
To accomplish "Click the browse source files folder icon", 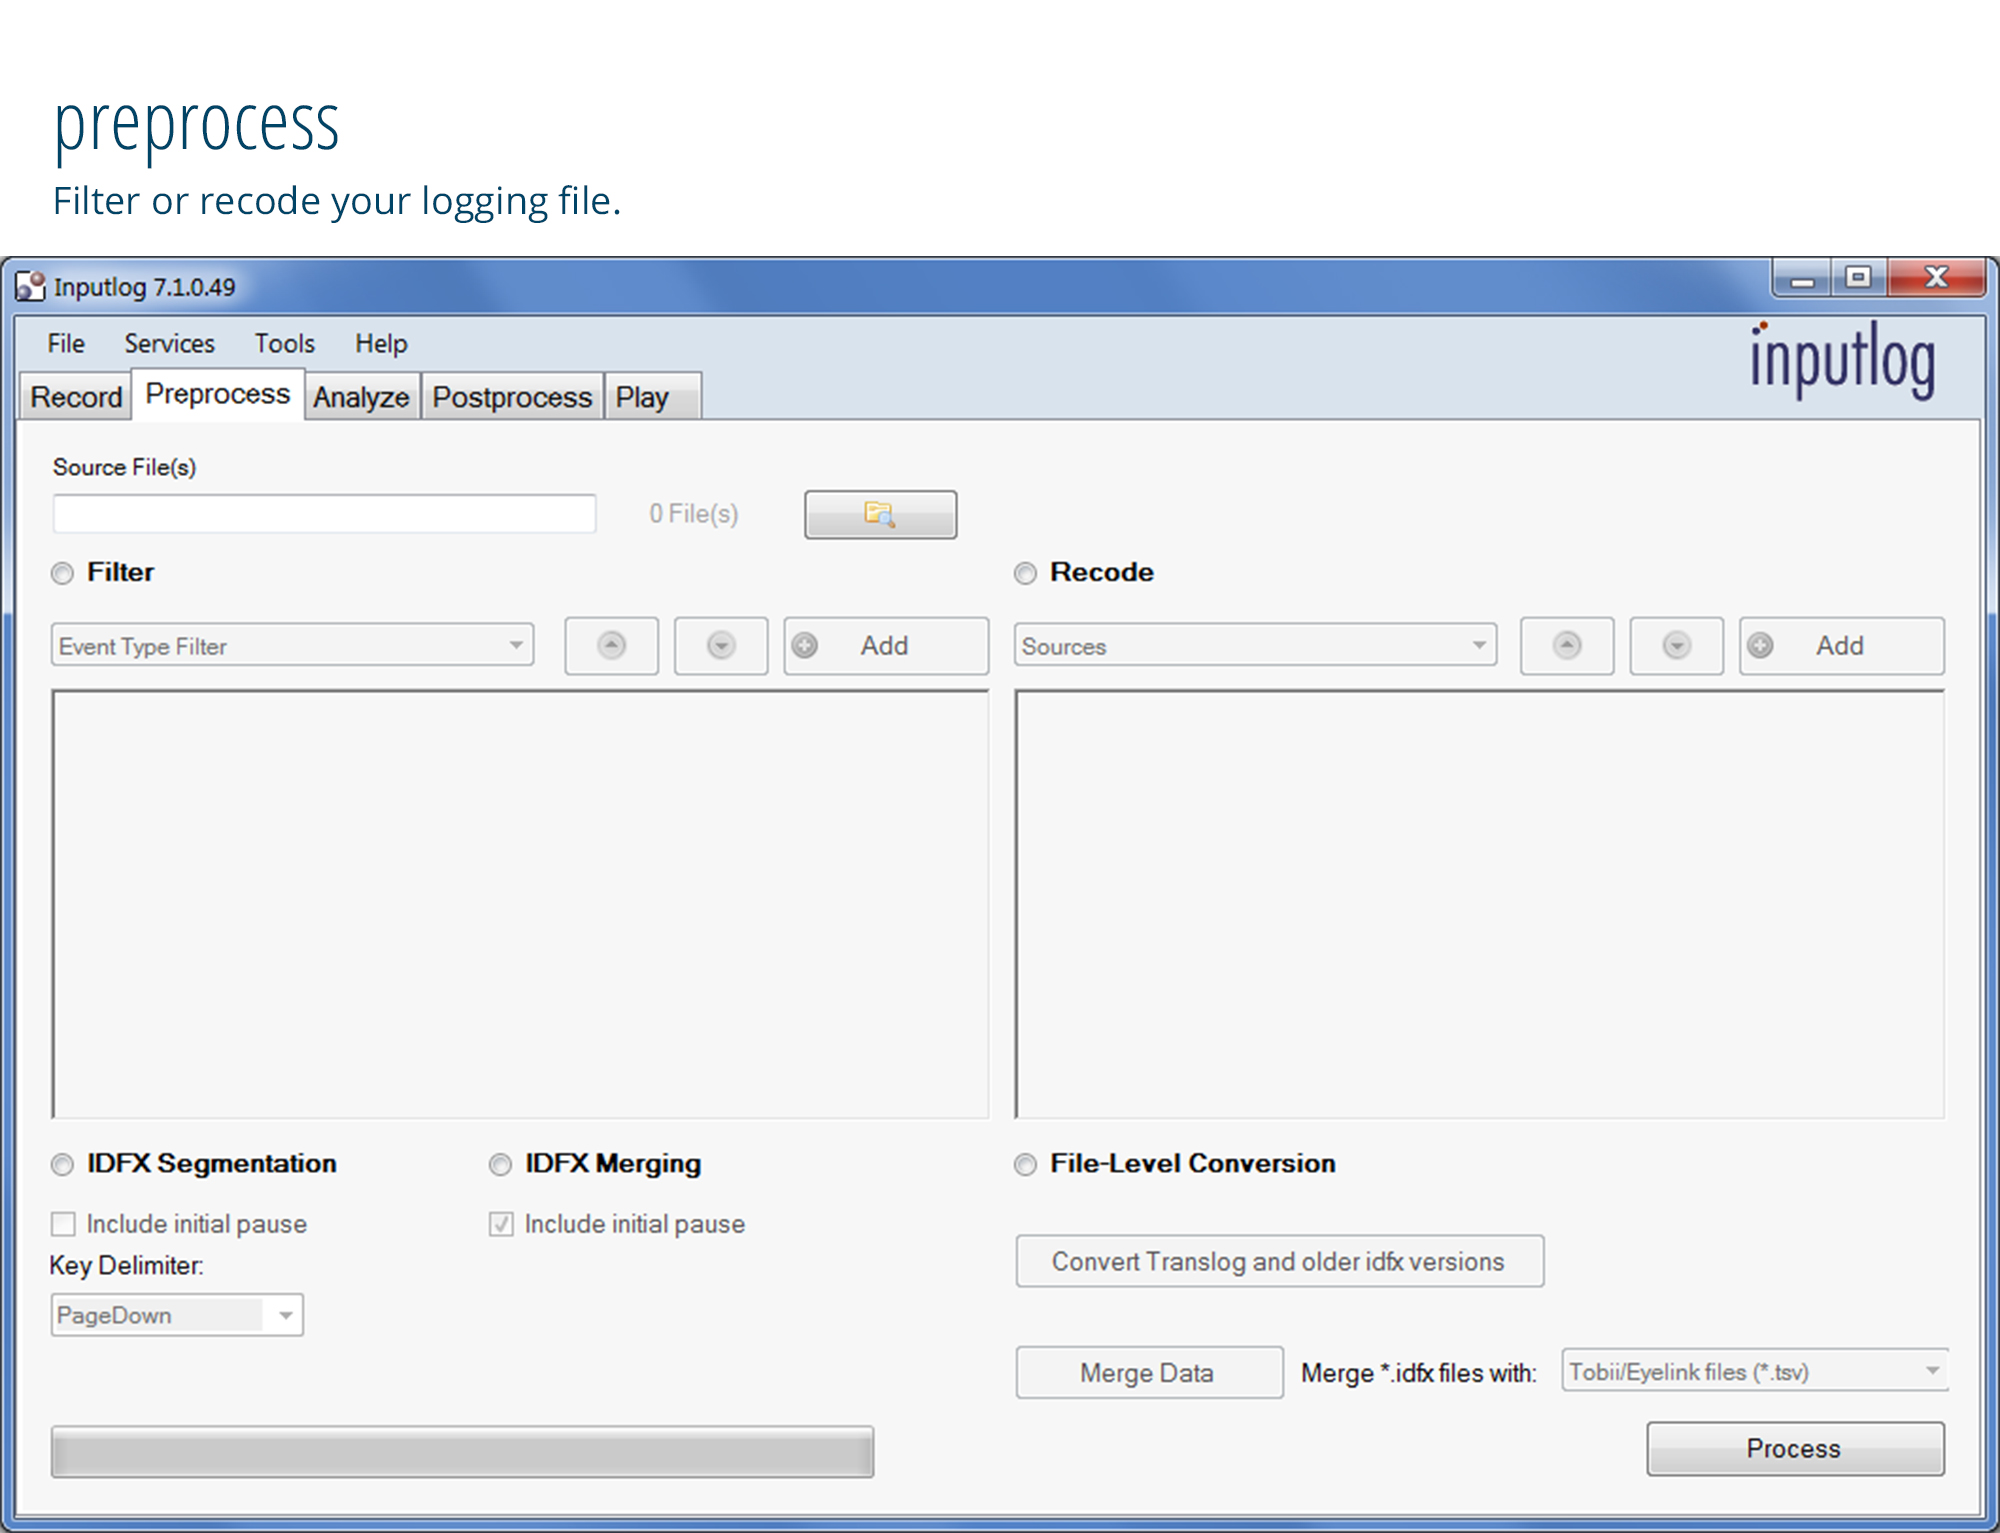I will [880, 514].
